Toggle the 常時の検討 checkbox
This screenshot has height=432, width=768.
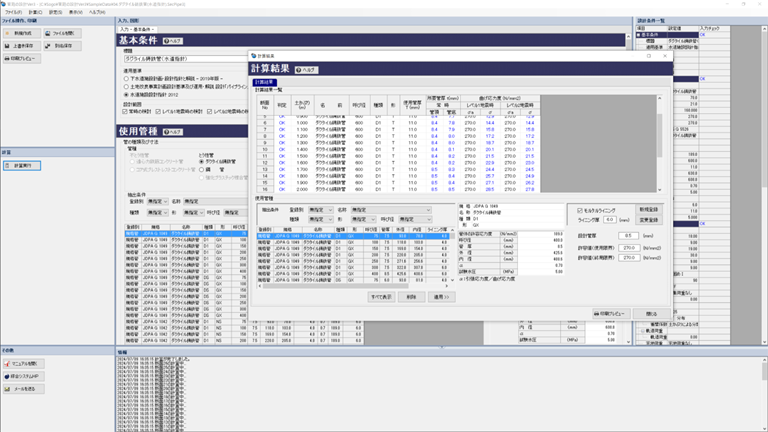click(x=125, y=112)
